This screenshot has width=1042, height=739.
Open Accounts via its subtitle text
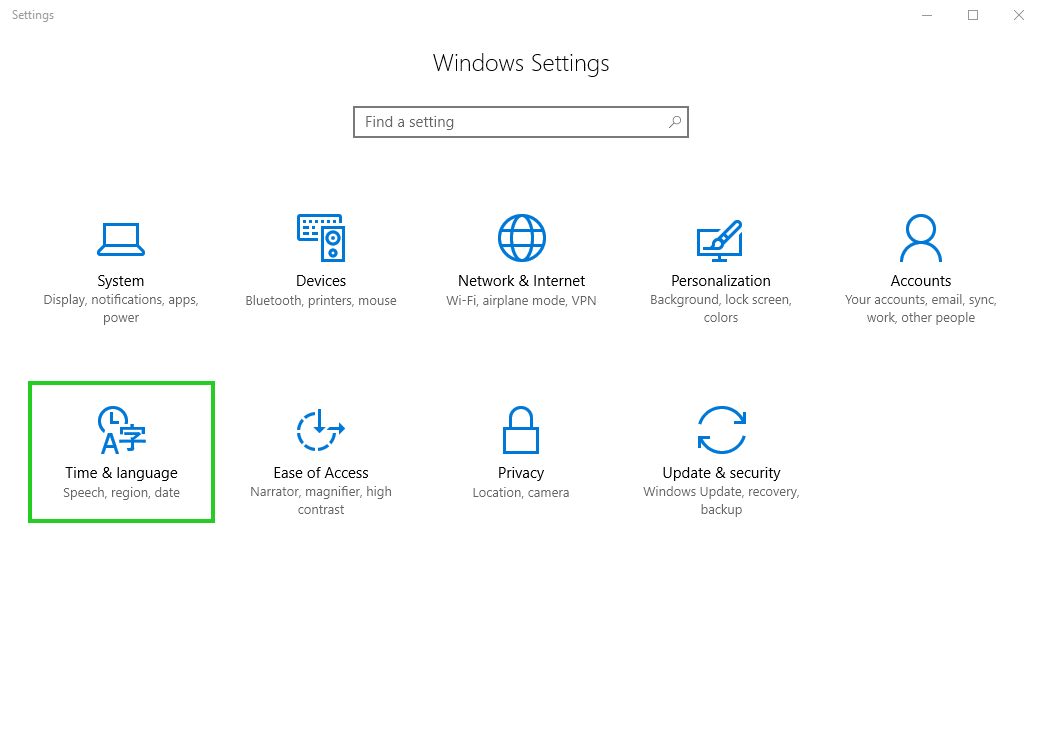(920, 308)
